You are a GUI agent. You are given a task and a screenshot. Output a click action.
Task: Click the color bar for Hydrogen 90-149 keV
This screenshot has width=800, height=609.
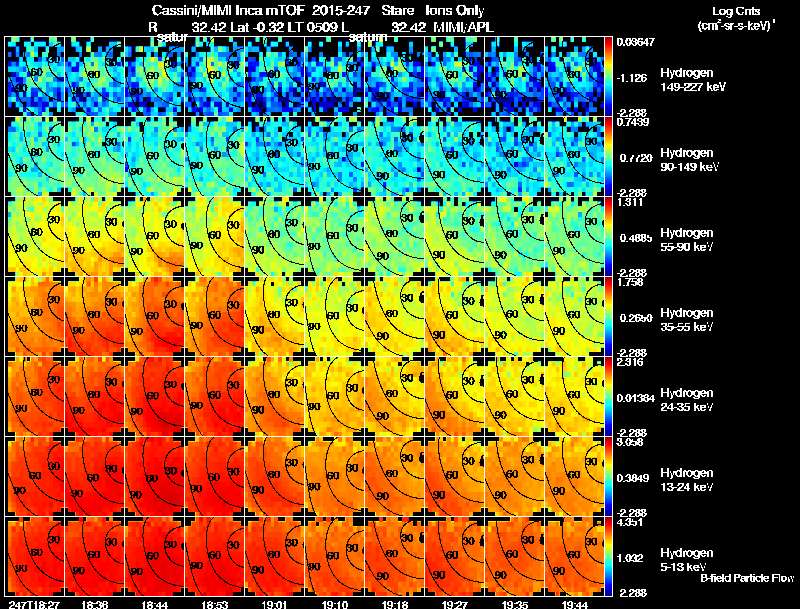coord(608,156)
